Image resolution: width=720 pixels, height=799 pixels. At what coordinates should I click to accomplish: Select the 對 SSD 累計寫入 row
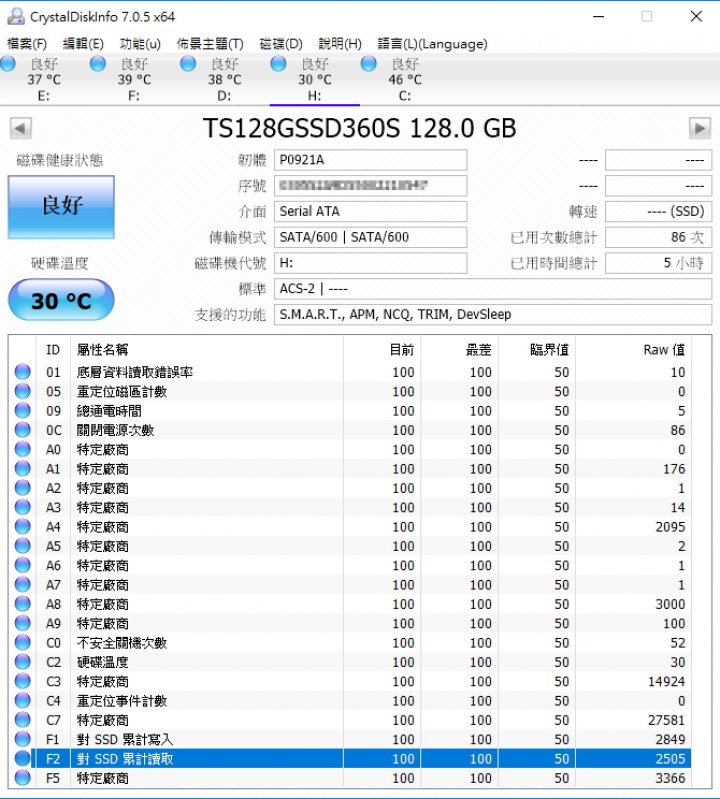point(350,740)
